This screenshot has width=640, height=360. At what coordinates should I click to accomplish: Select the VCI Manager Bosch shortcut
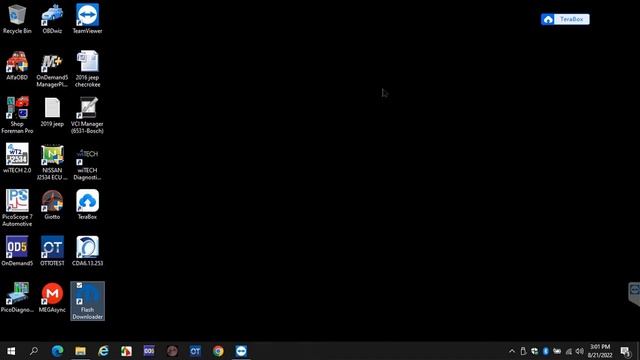coord(87,115)
